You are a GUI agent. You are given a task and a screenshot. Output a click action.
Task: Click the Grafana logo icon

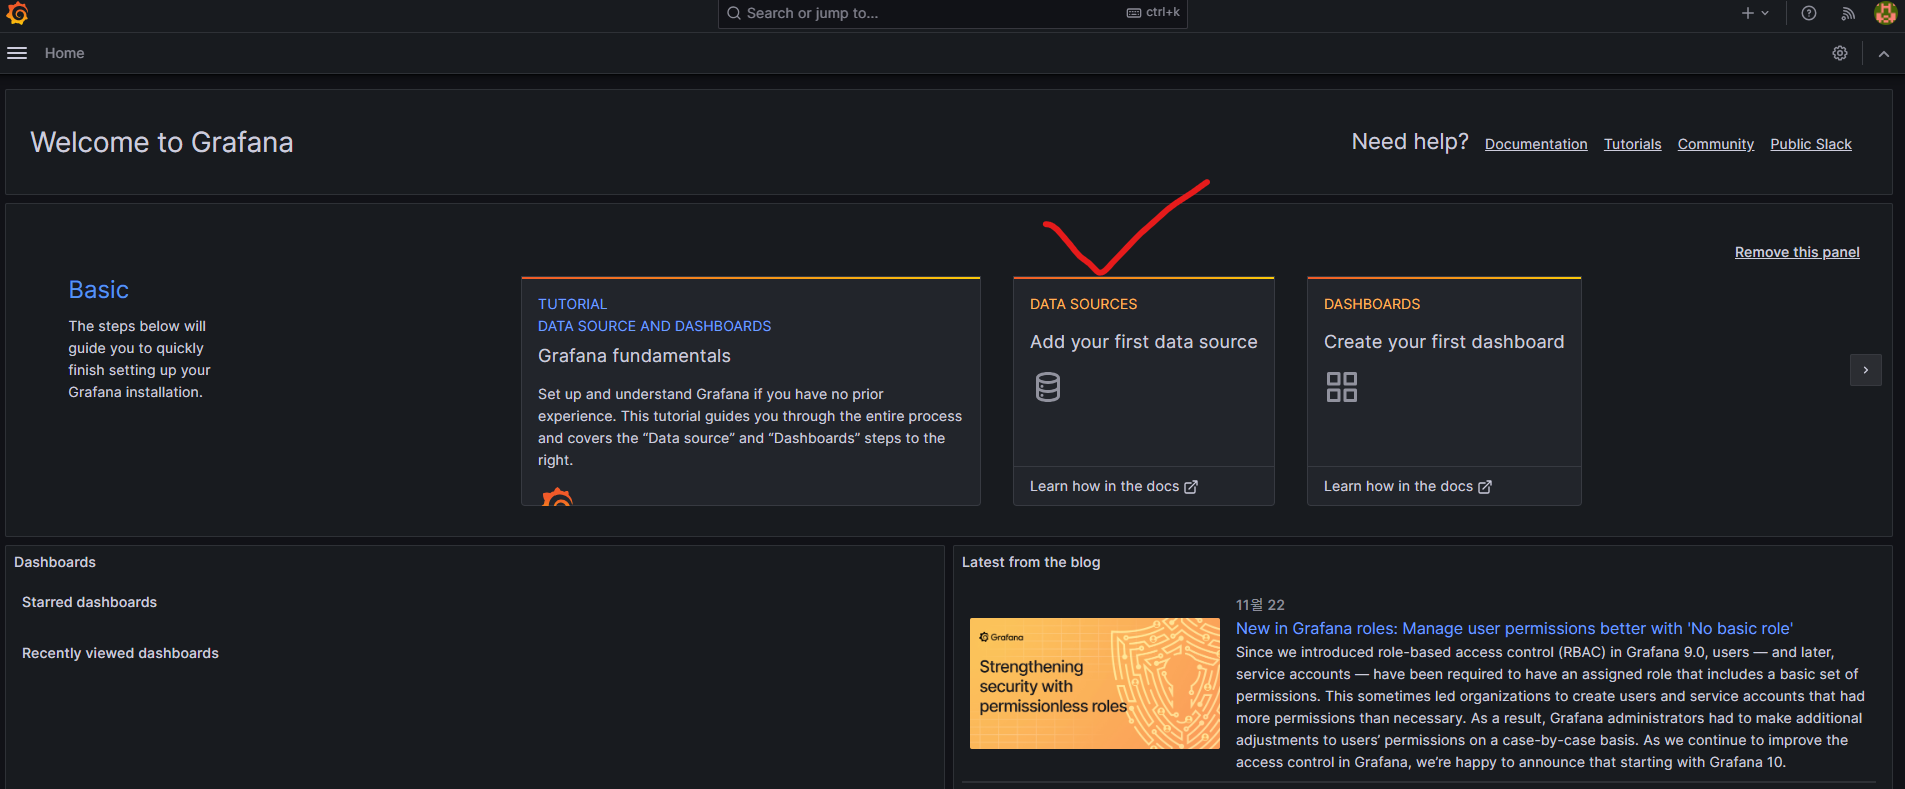pyautogui.click(x=17, y=13)
